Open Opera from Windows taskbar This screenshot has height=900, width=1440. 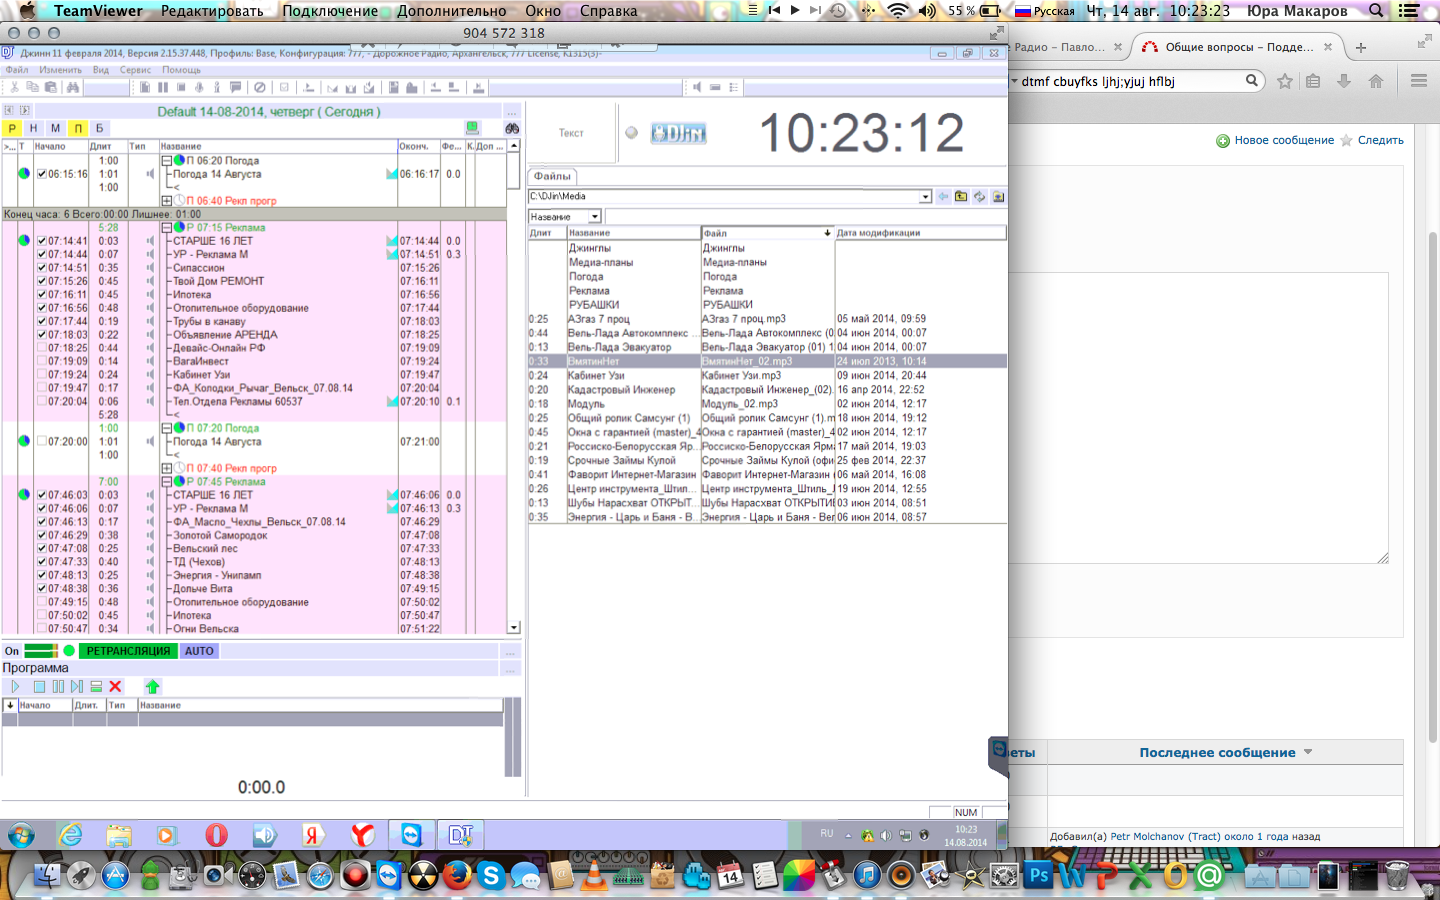point(216,835)
